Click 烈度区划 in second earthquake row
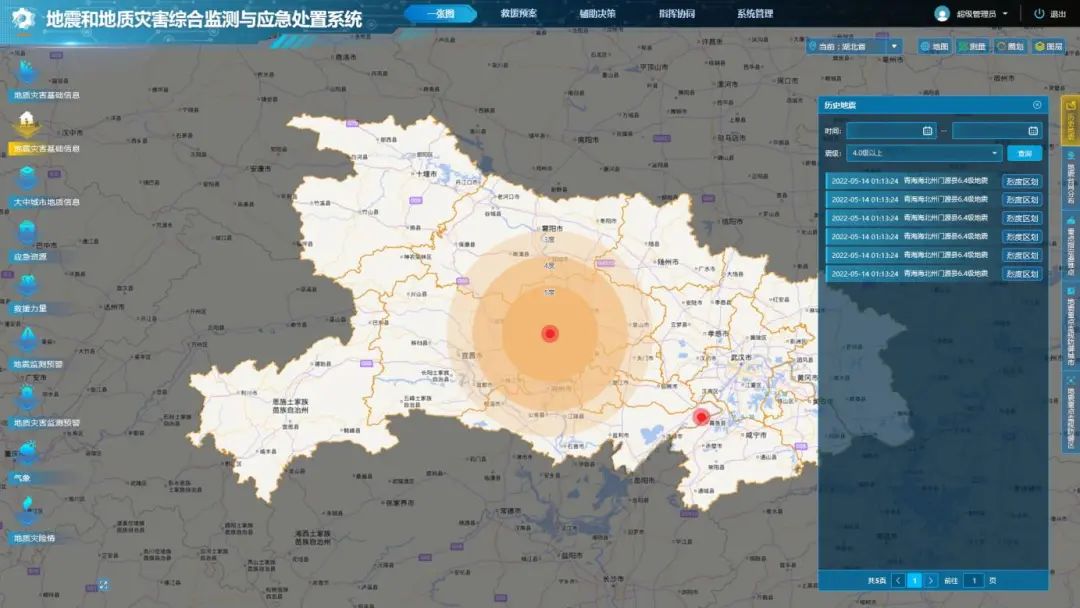1080x608 pixels. pyautogui.click(x=1021, y=200)
